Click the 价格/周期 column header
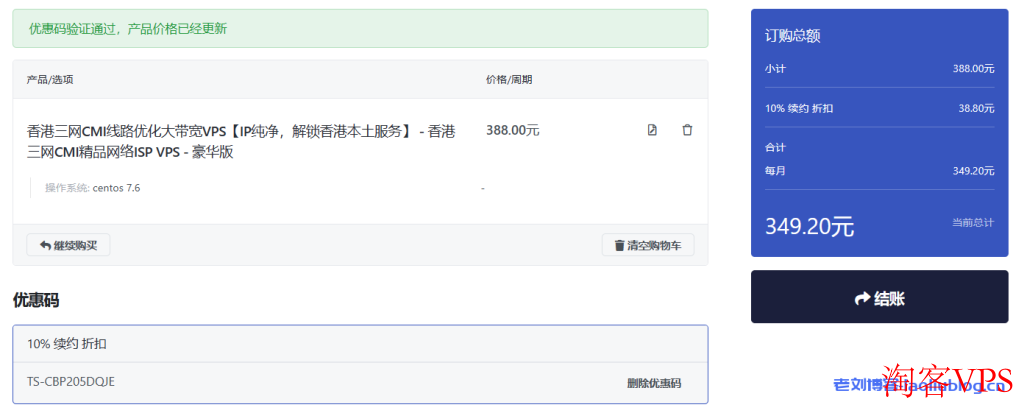 [509, 80]
